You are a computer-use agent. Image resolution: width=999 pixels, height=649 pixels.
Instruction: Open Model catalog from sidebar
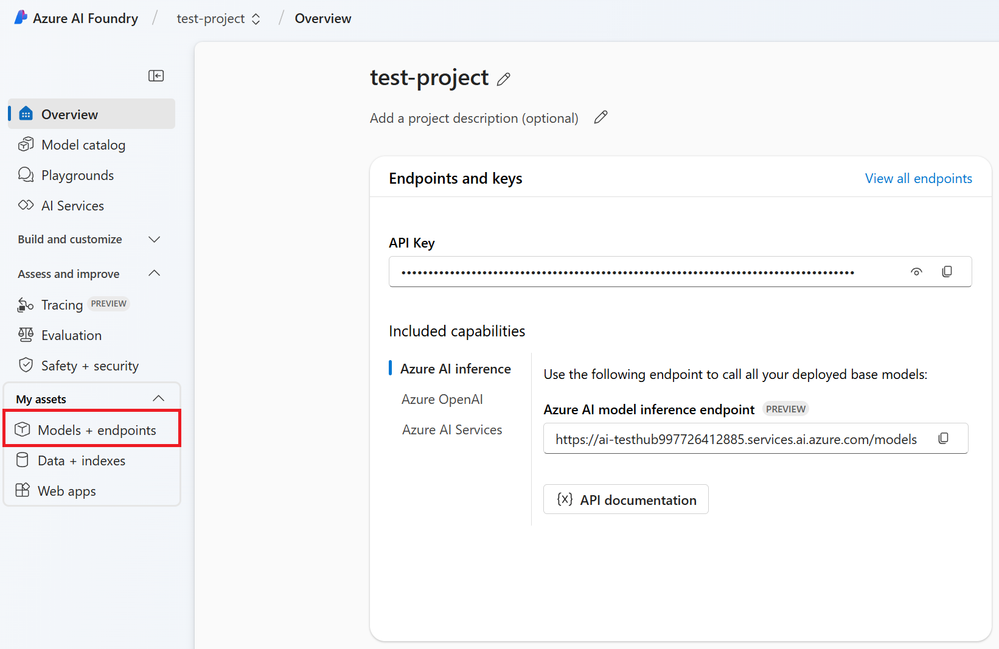tap(83, 145)
